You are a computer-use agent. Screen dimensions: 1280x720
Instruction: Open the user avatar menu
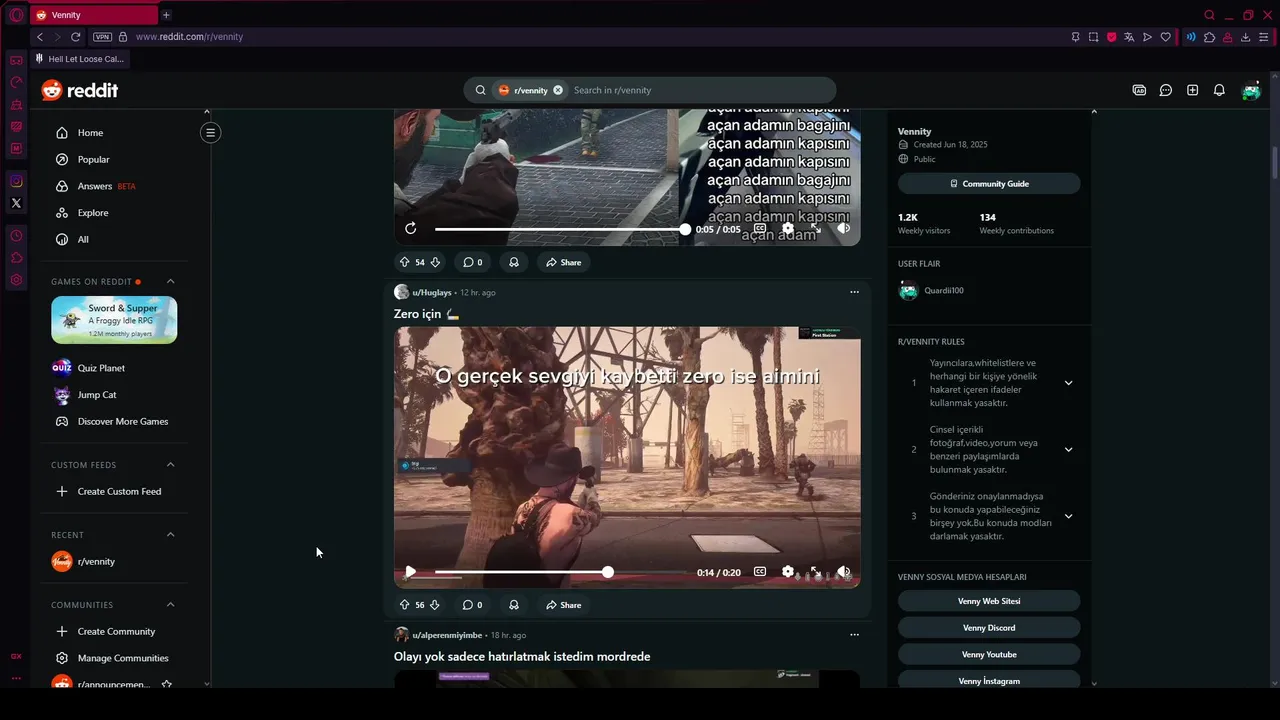[1251, 90]
